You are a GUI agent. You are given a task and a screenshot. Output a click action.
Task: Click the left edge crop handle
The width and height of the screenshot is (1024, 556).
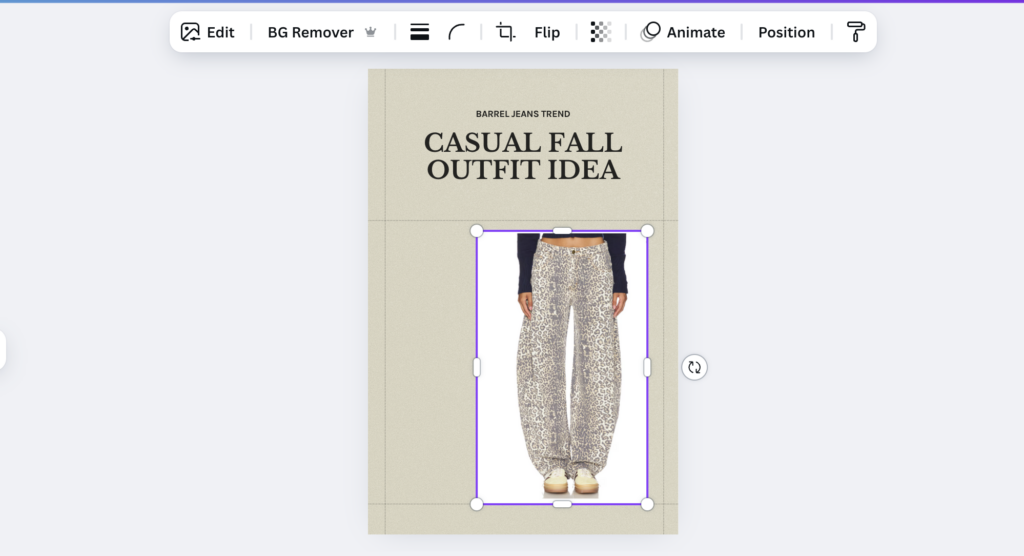pyautogui.click(x=477, y=367)
